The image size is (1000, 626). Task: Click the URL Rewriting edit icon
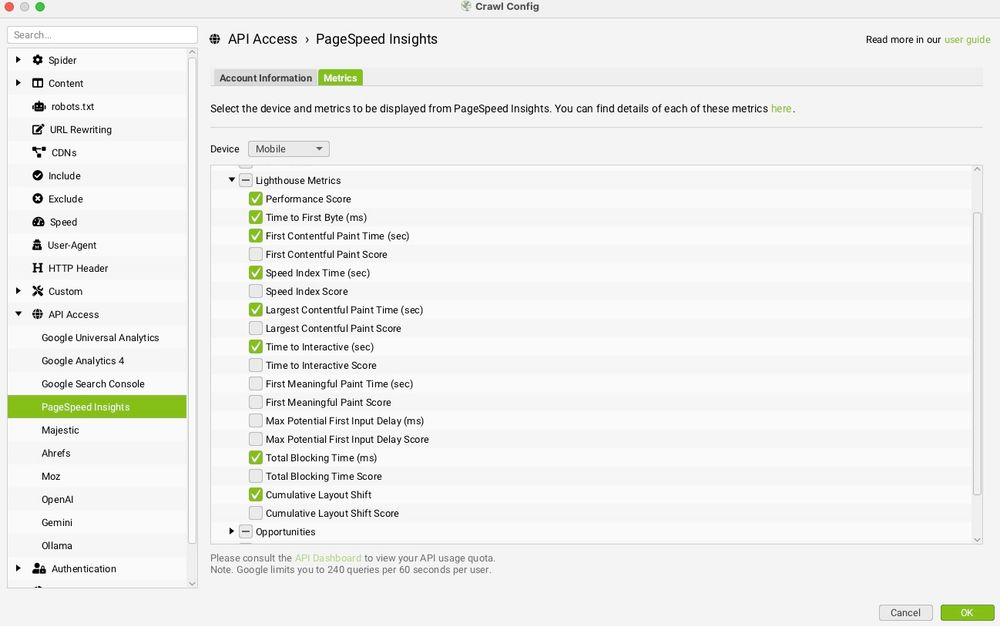click(x=38, y=129)
